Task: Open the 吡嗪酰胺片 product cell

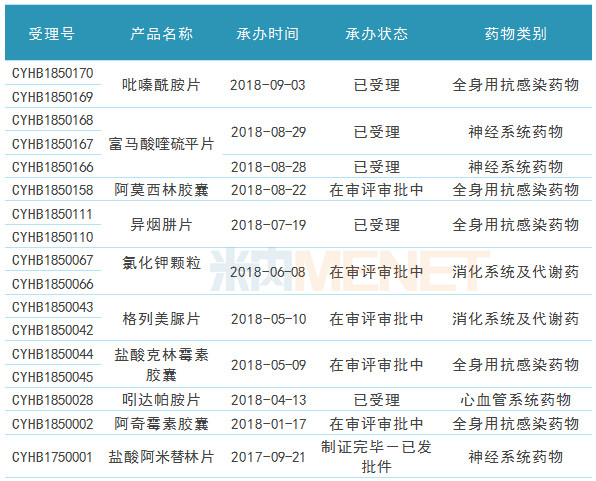Action: (x=162, y=85)
